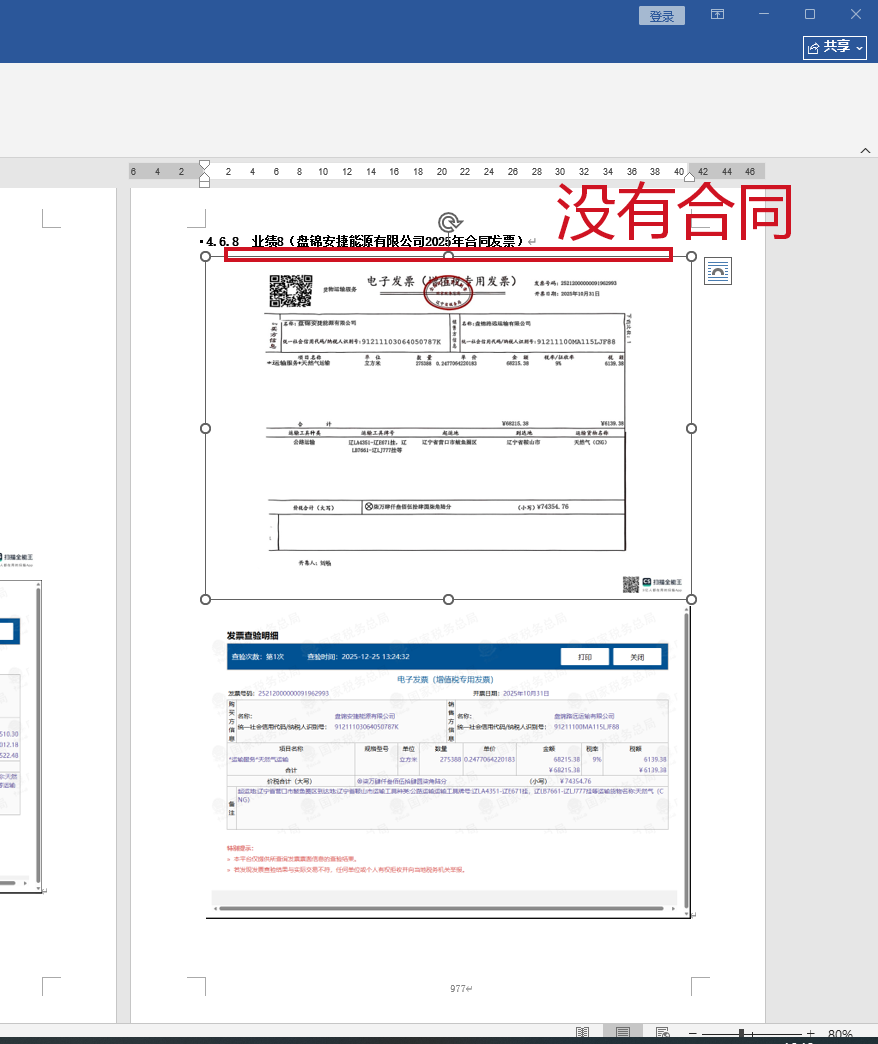Click the left-middle sizing handle of the invoice image

(206, 428)
